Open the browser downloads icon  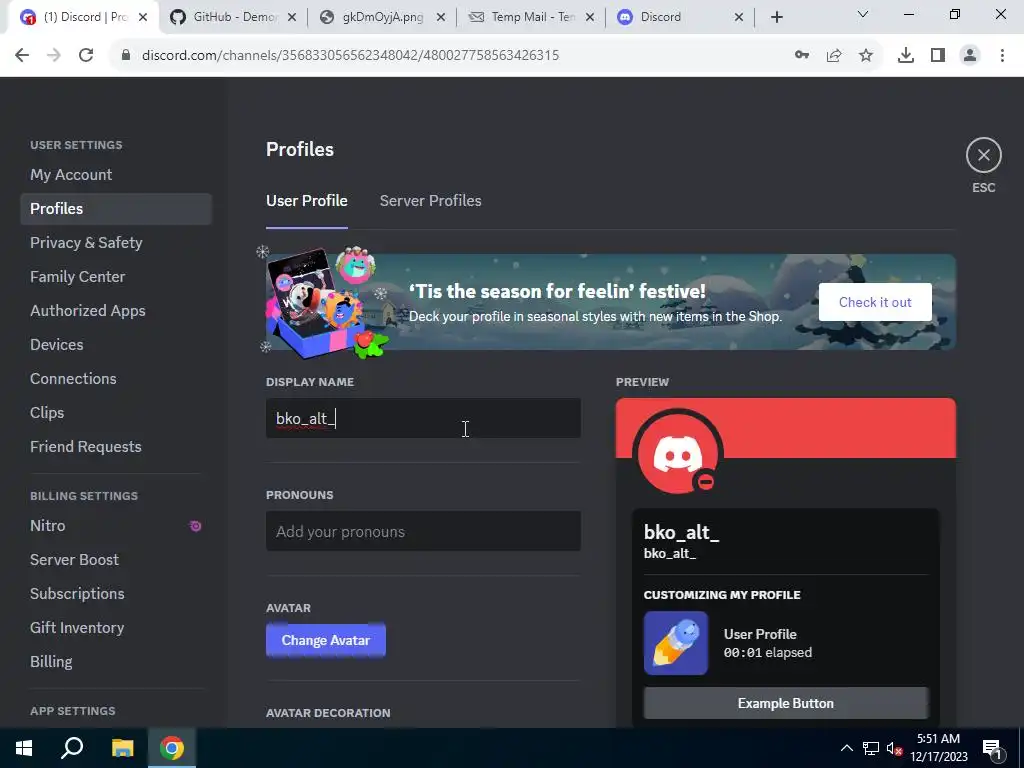(906, 55)
